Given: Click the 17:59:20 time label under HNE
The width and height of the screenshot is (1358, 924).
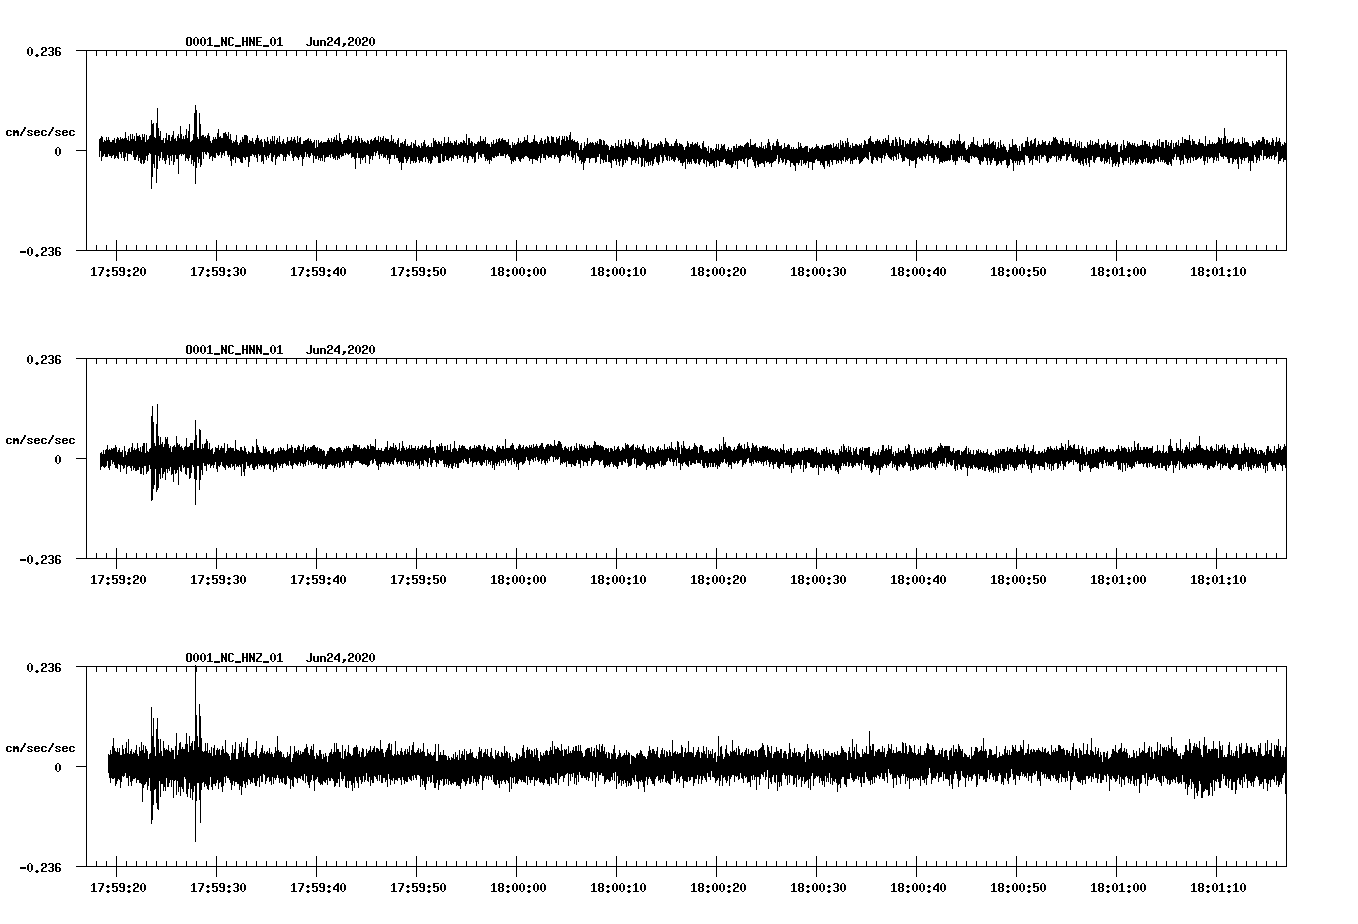Looking at the screenshot, I should (118, 271).
